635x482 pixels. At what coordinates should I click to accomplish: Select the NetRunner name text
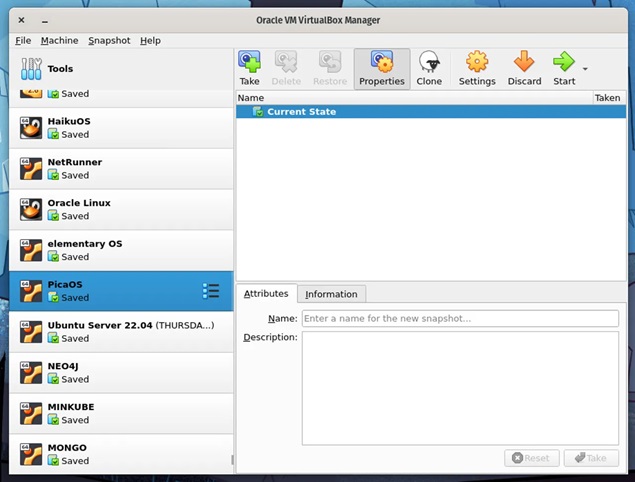75,162
